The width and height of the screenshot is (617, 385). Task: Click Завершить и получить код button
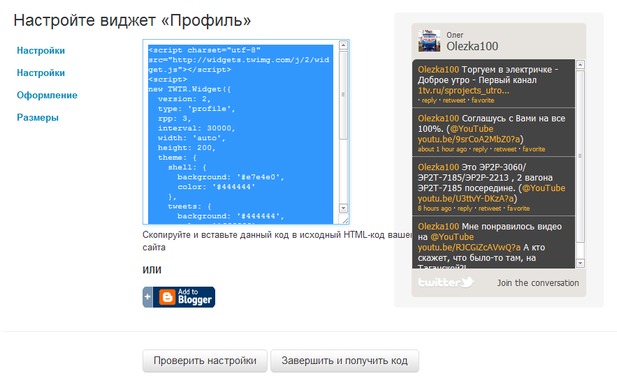pyautogui.click(x=345, y=361)
